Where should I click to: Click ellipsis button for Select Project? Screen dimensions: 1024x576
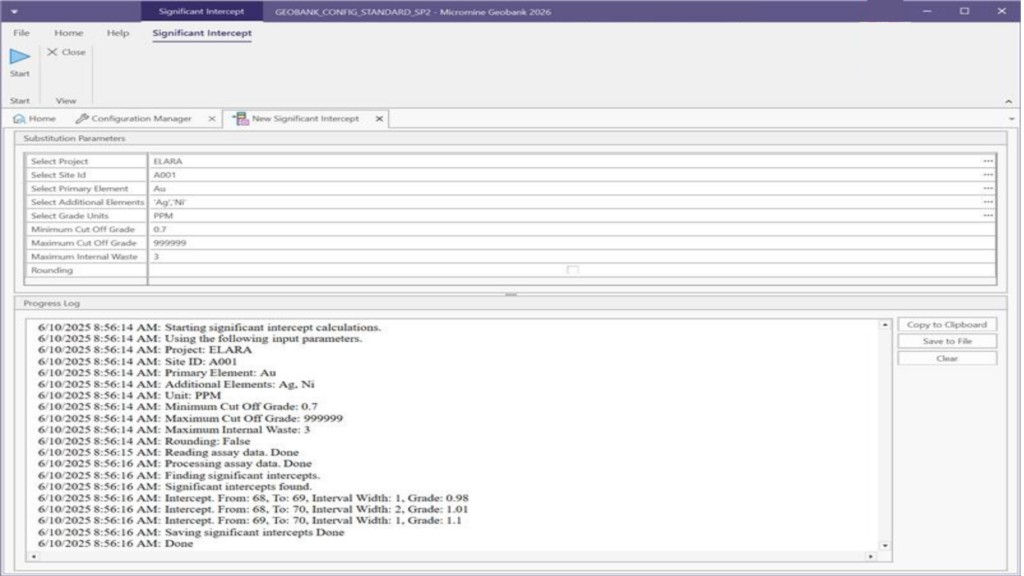(x=988, y=161)
